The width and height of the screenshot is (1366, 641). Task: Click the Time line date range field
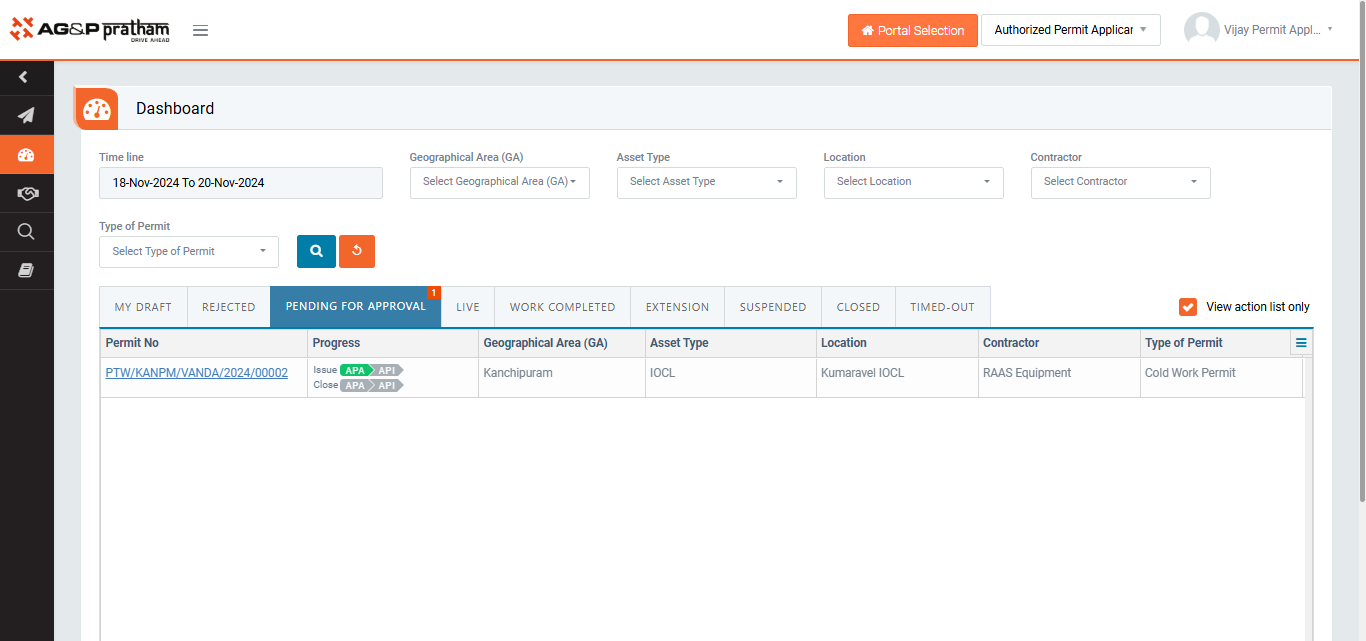[x=240, y=183]
